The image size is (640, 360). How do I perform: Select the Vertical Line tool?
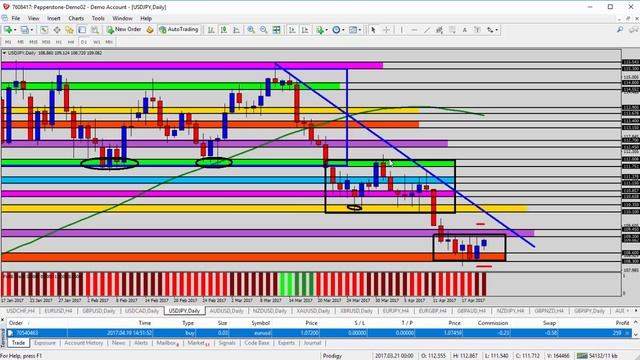[x=401, y=30]
